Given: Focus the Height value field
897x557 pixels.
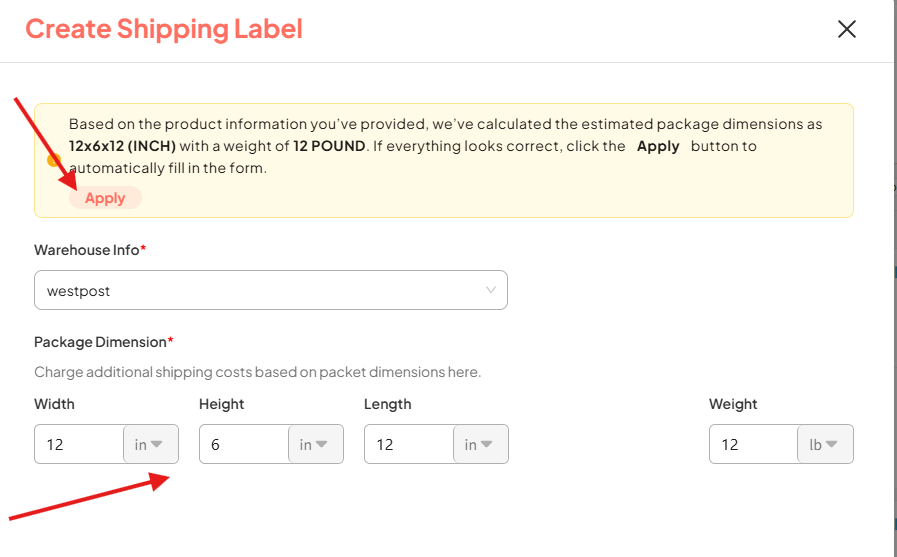Looking at the screenshot, I should tap(244, 444).
